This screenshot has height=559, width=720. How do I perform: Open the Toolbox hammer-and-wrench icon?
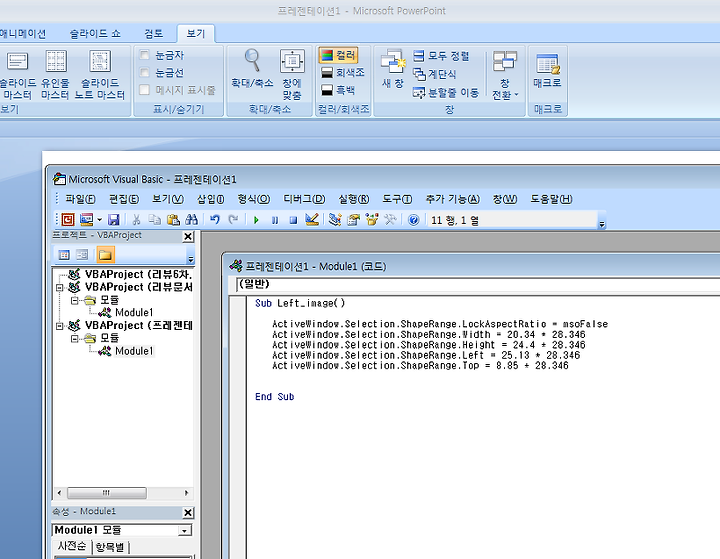point(390,220)
